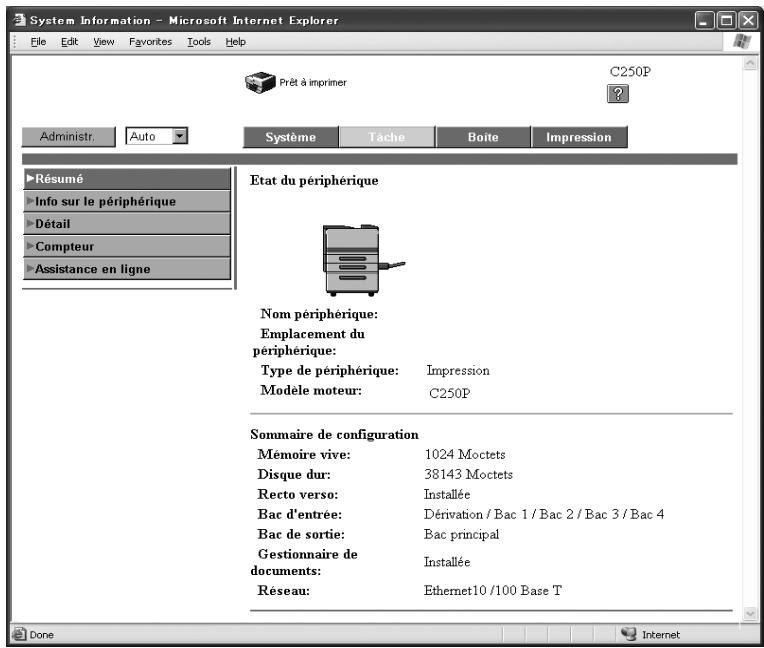
Task: Switch to the Boîte tab
Action: tap(483, 137)
